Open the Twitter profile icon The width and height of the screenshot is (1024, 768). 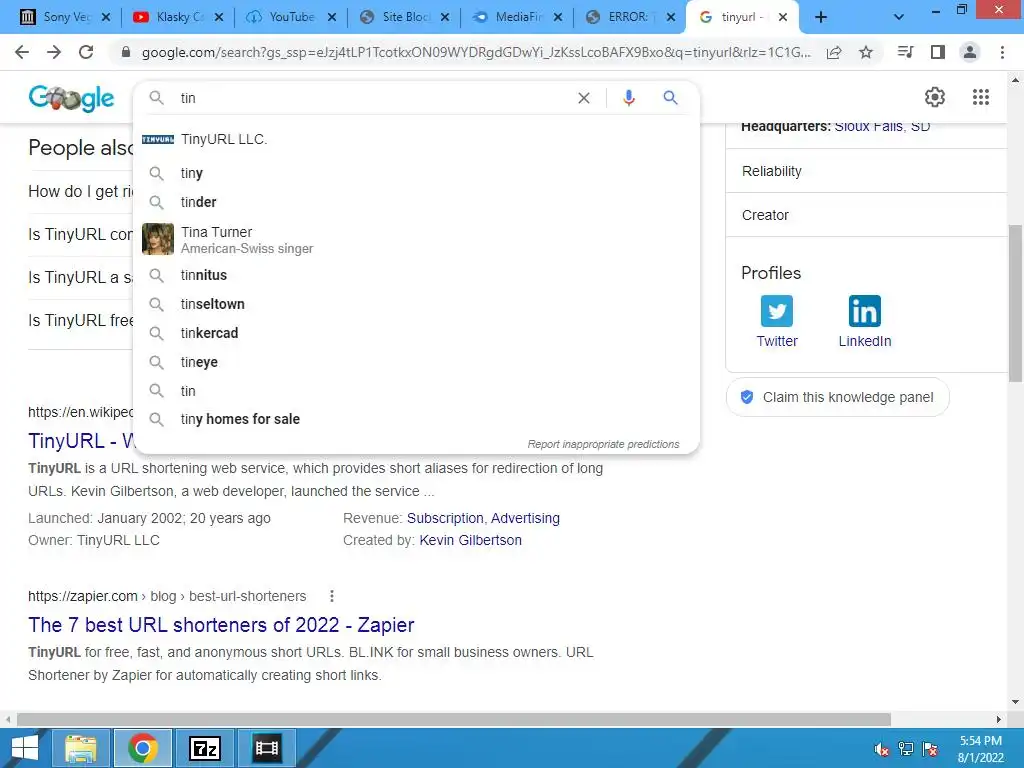(777, 311)
